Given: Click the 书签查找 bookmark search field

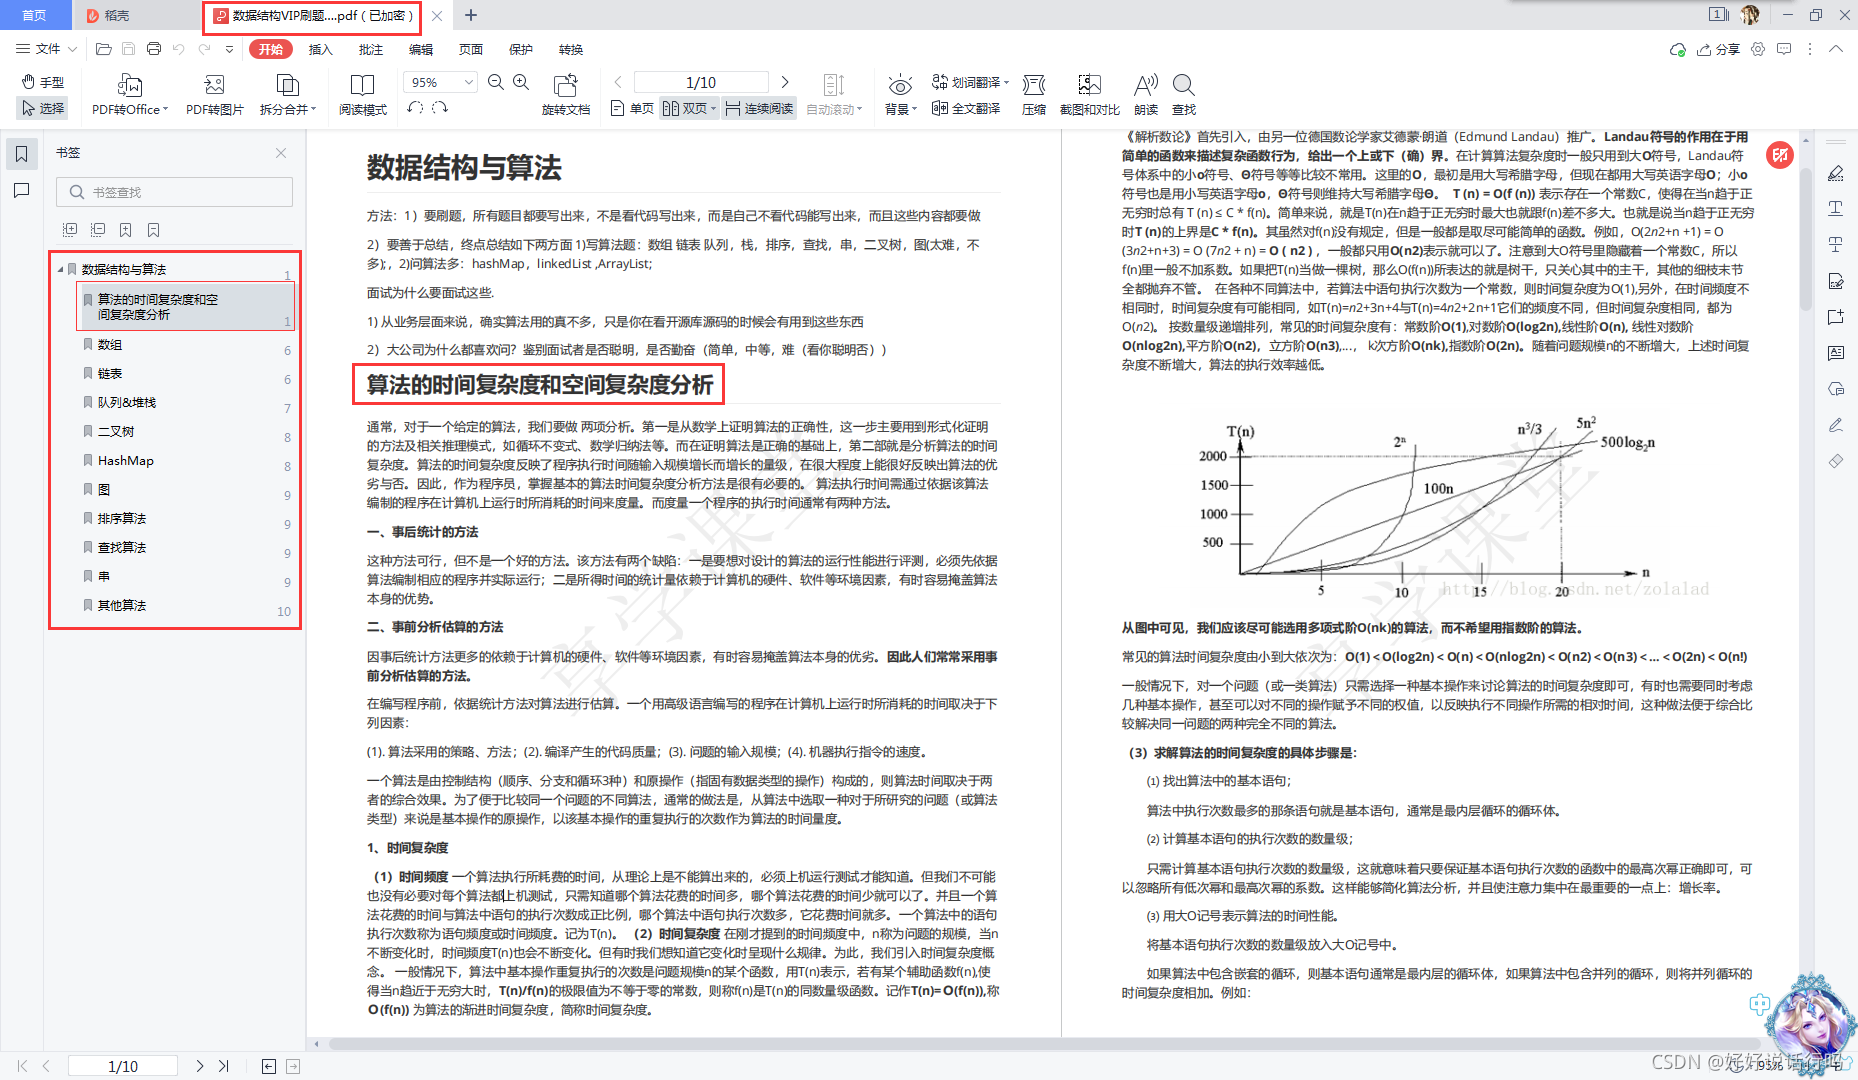Looking at the screenshot, I should 175,192.
